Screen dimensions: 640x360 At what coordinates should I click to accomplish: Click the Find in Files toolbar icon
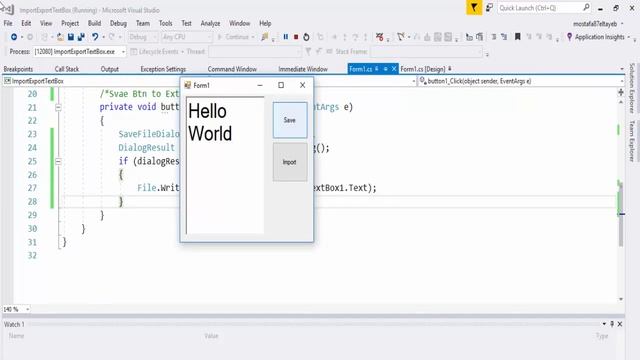(264, 37)
